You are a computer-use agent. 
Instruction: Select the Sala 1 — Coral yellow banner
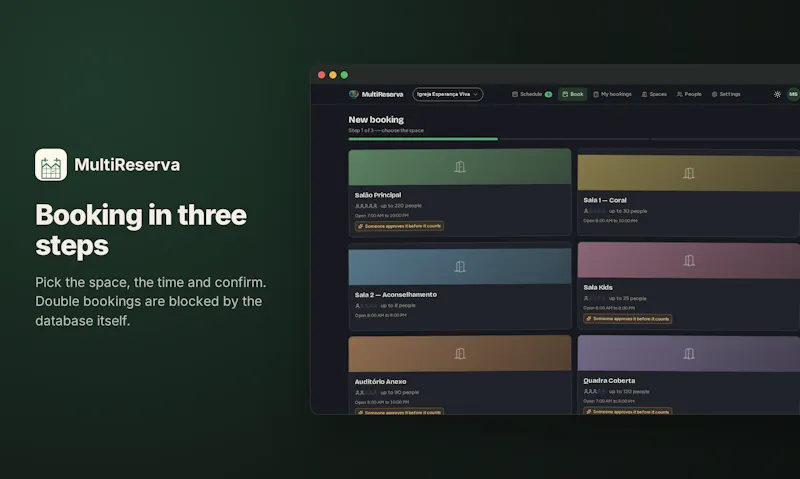point(689,172)
